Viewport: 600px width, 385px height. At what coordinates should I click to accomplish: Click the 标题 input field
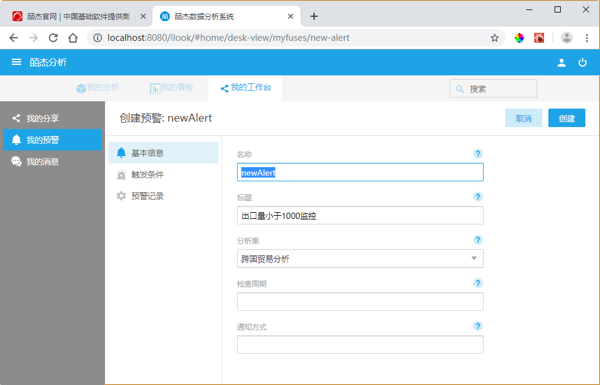point(360,215)
